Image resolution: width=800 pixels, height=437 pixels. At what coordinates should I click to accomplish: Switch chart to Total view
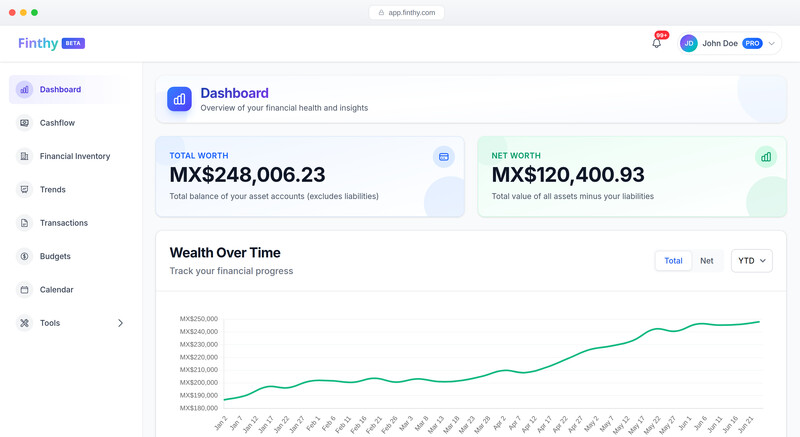coord(673,261)
